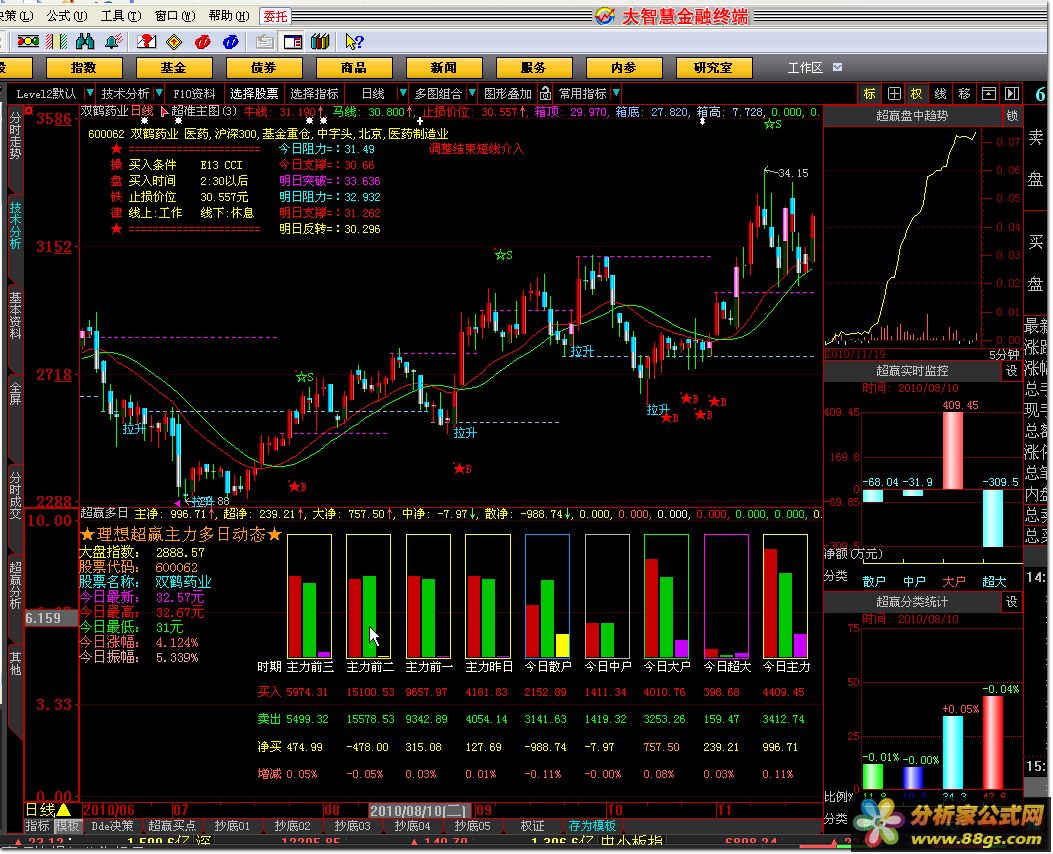Viewport: 1053px width, 854px height.
Task: Toggle the 标 marker button
Action: [870, 93]
